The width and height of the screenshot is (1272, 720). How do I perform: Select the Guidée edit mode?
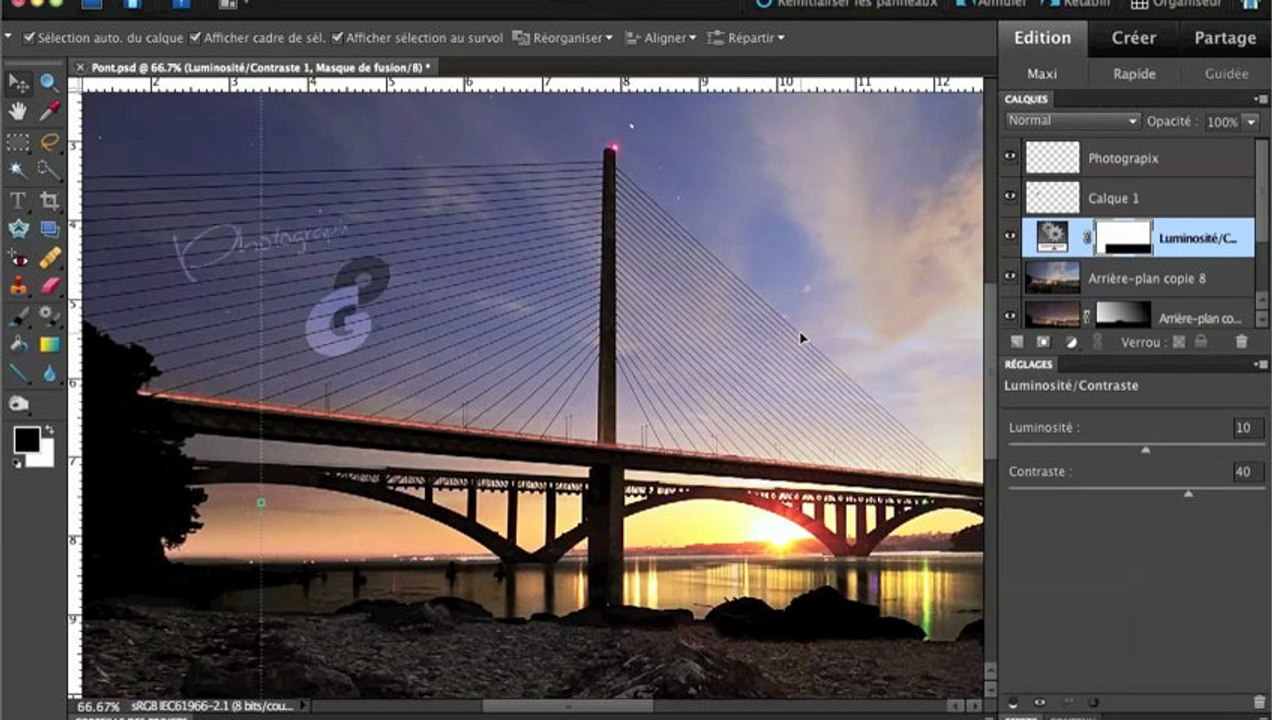1226,74
